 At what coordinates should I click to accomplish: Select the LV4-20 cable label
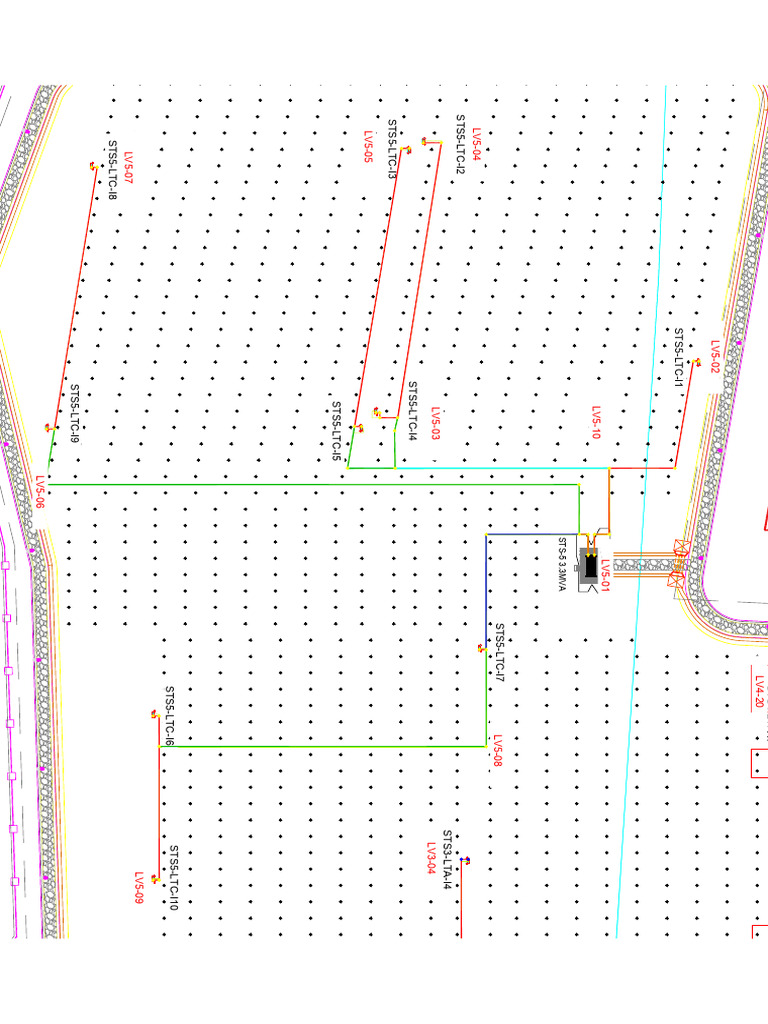(x=760, y=692)
